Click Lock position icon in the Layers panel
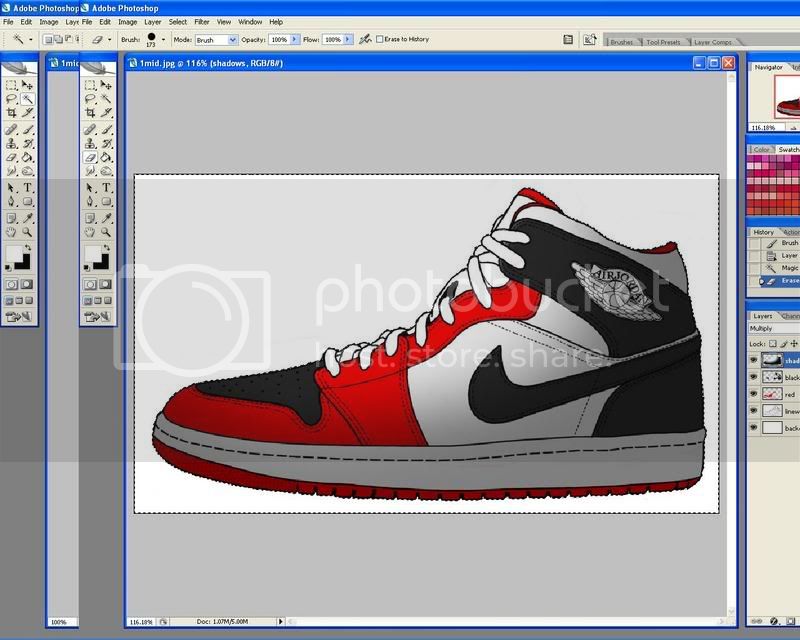 [794, 343]
